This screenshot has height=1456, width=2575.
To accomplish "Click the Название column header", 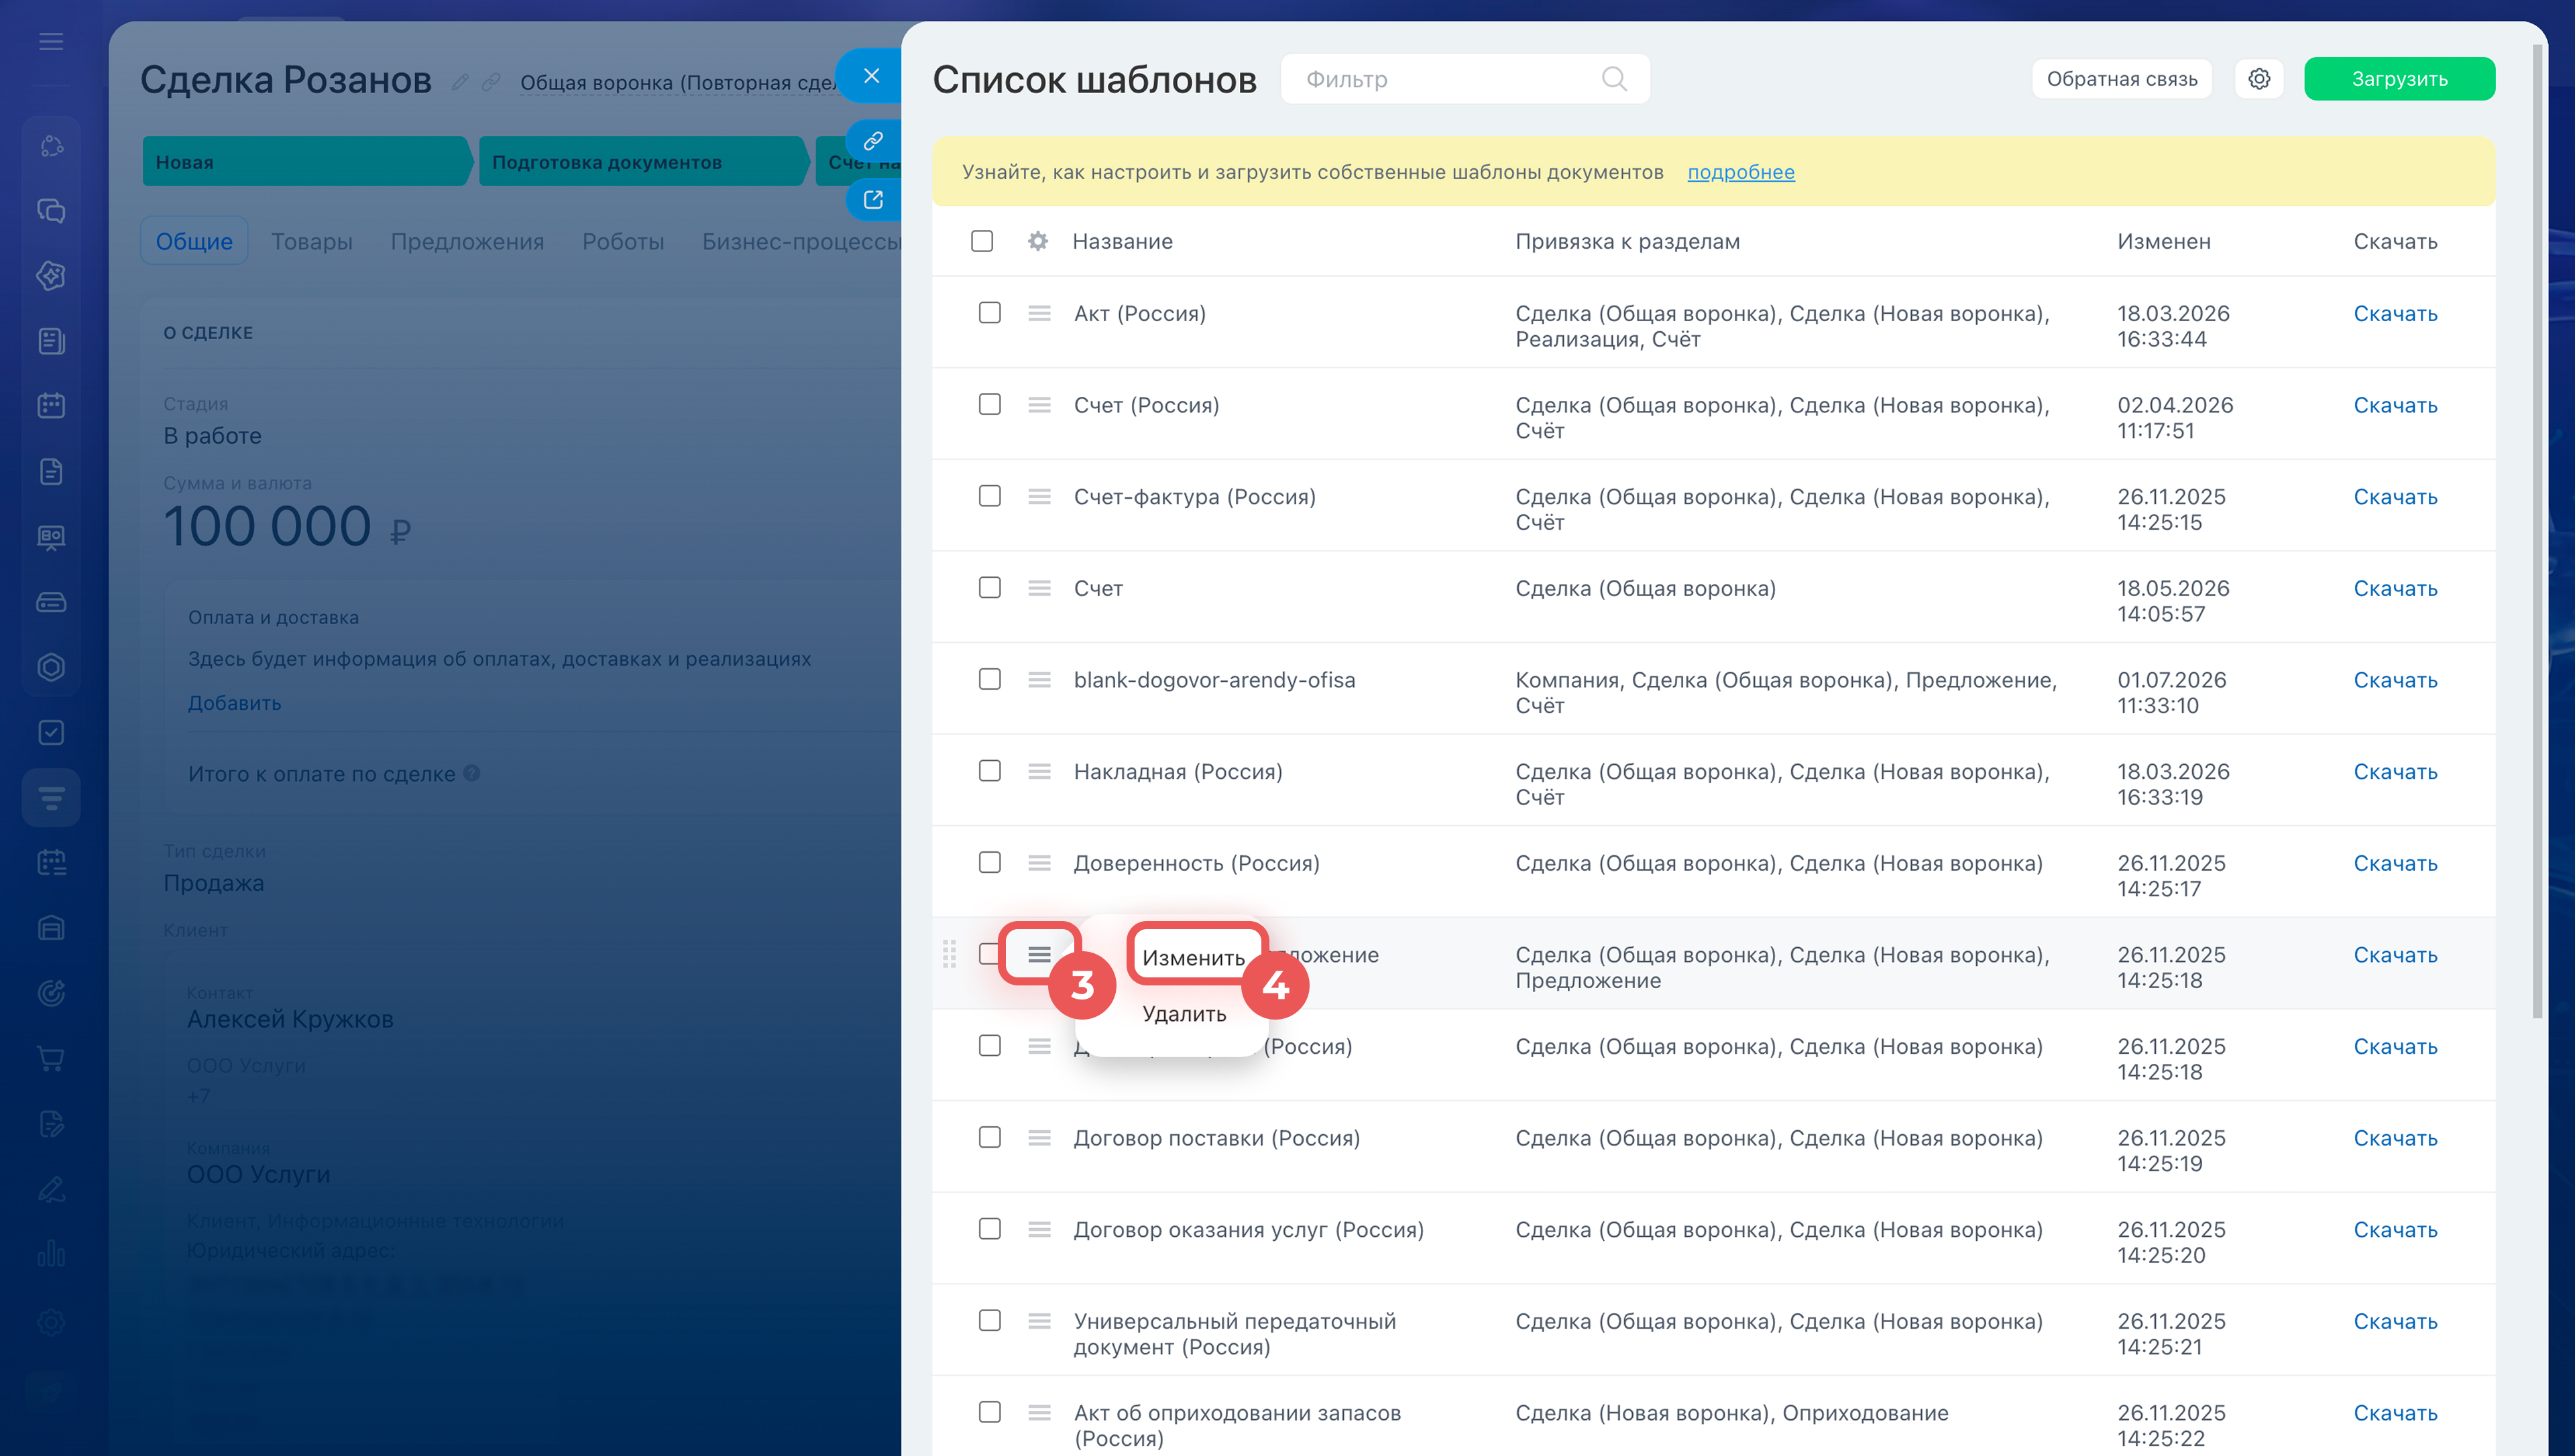I will pos(1122,241).
